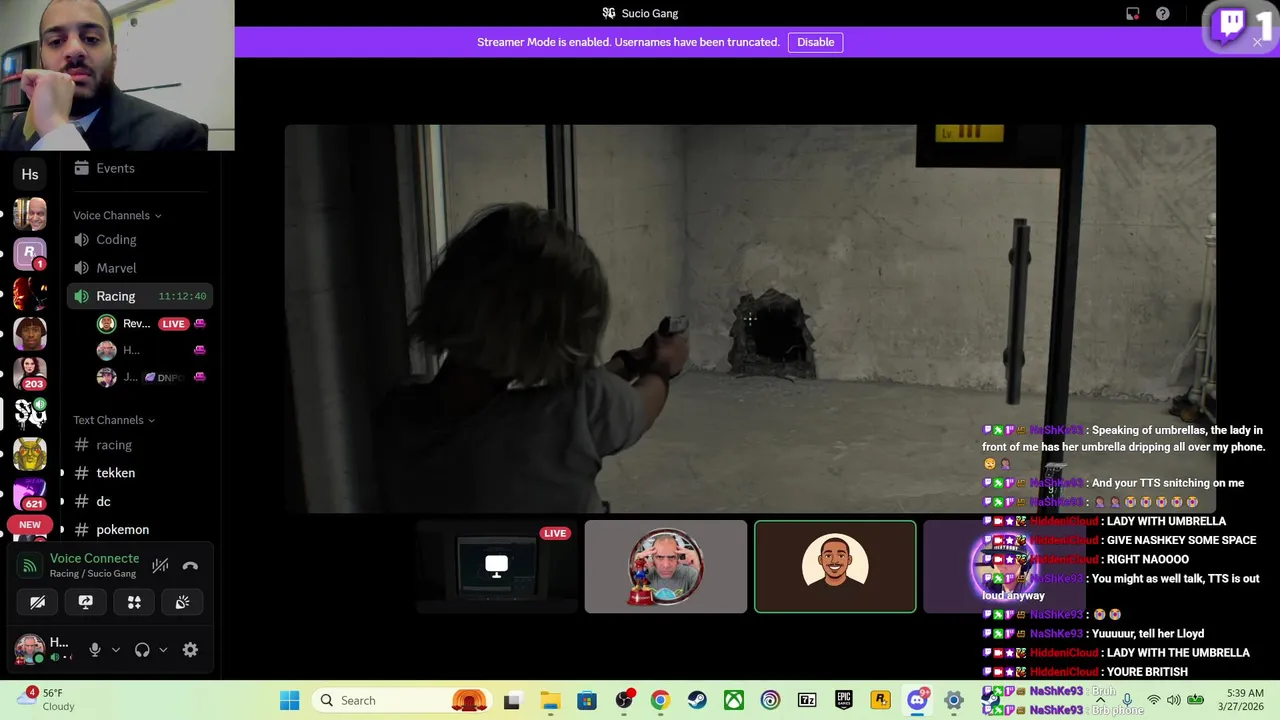Toggle noise suppression icon
1280x720 pixels.
coord(160,566)
